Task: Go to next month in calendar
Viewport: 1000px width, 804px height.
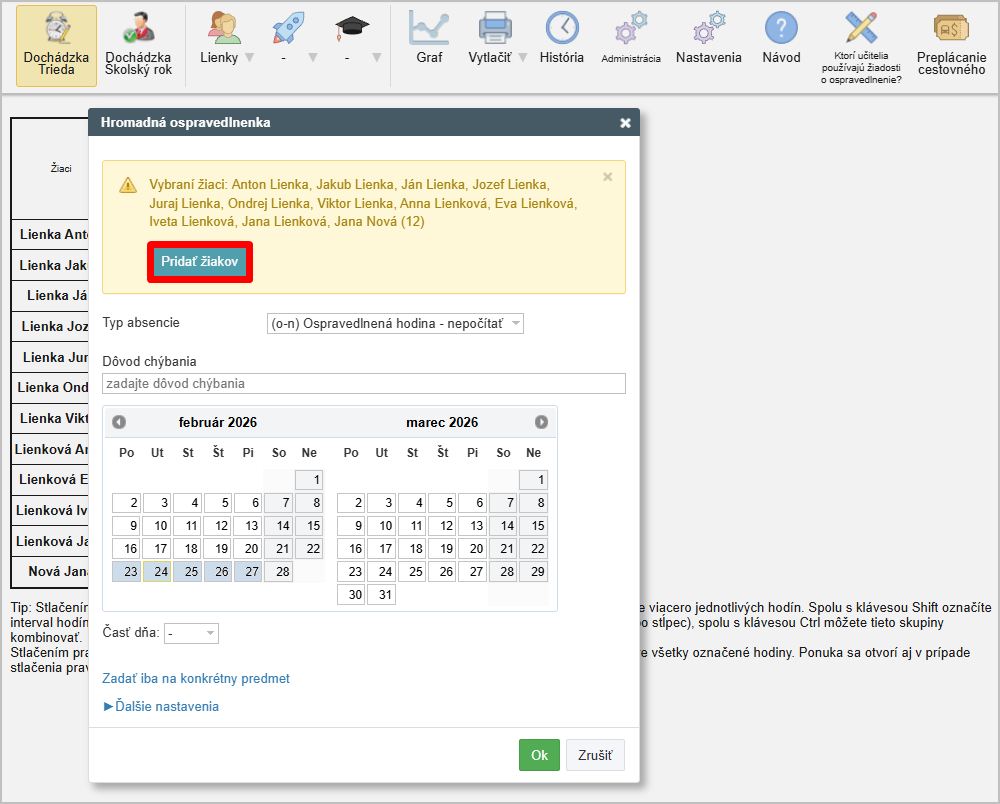Action: coord(541,422)
